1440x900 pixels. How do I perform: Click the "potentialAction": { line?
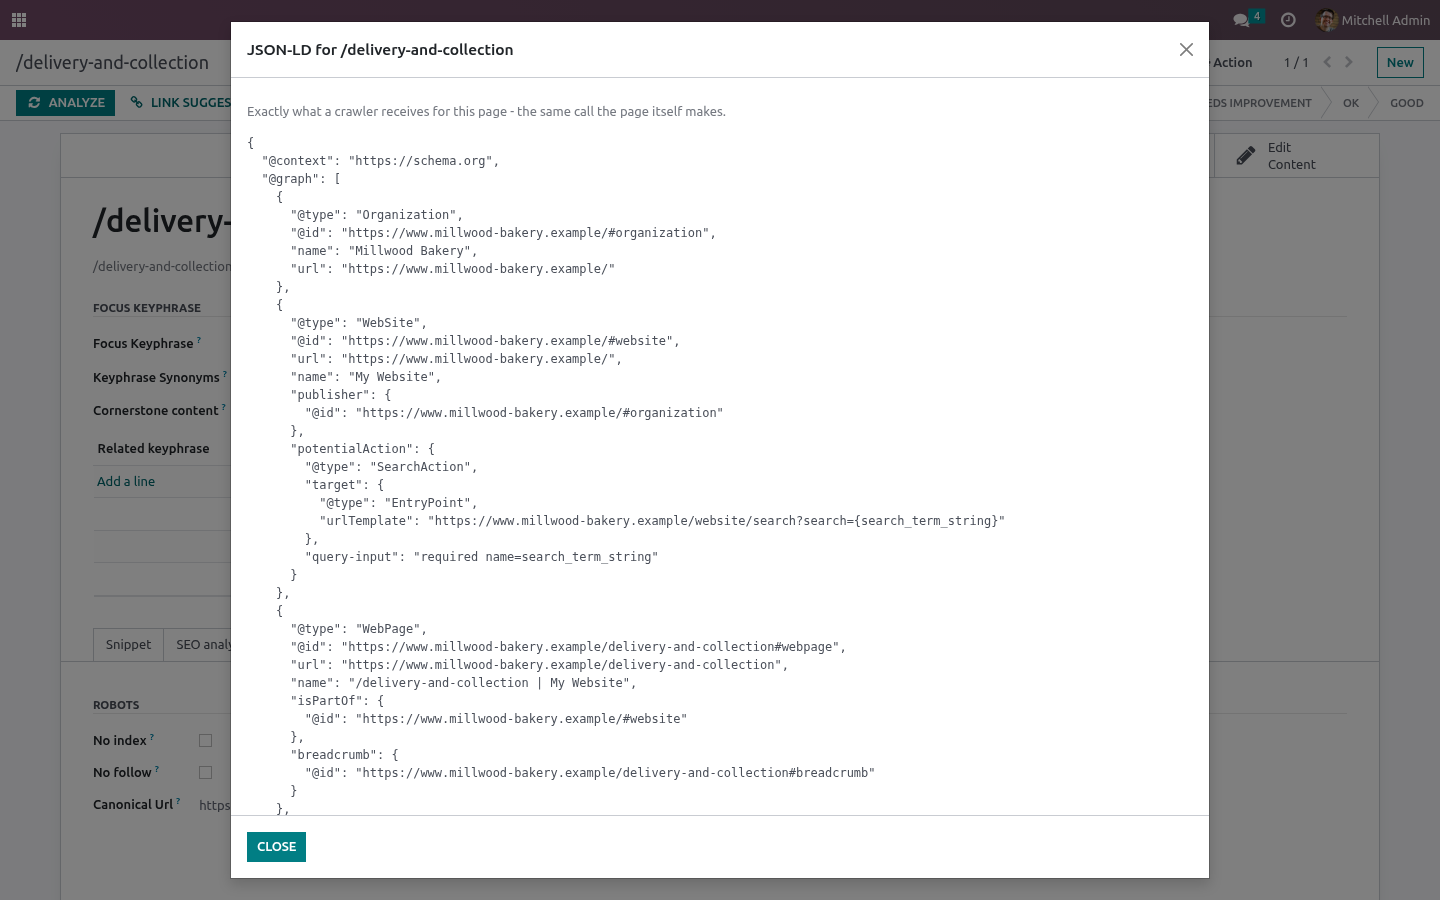coord(363,449)
